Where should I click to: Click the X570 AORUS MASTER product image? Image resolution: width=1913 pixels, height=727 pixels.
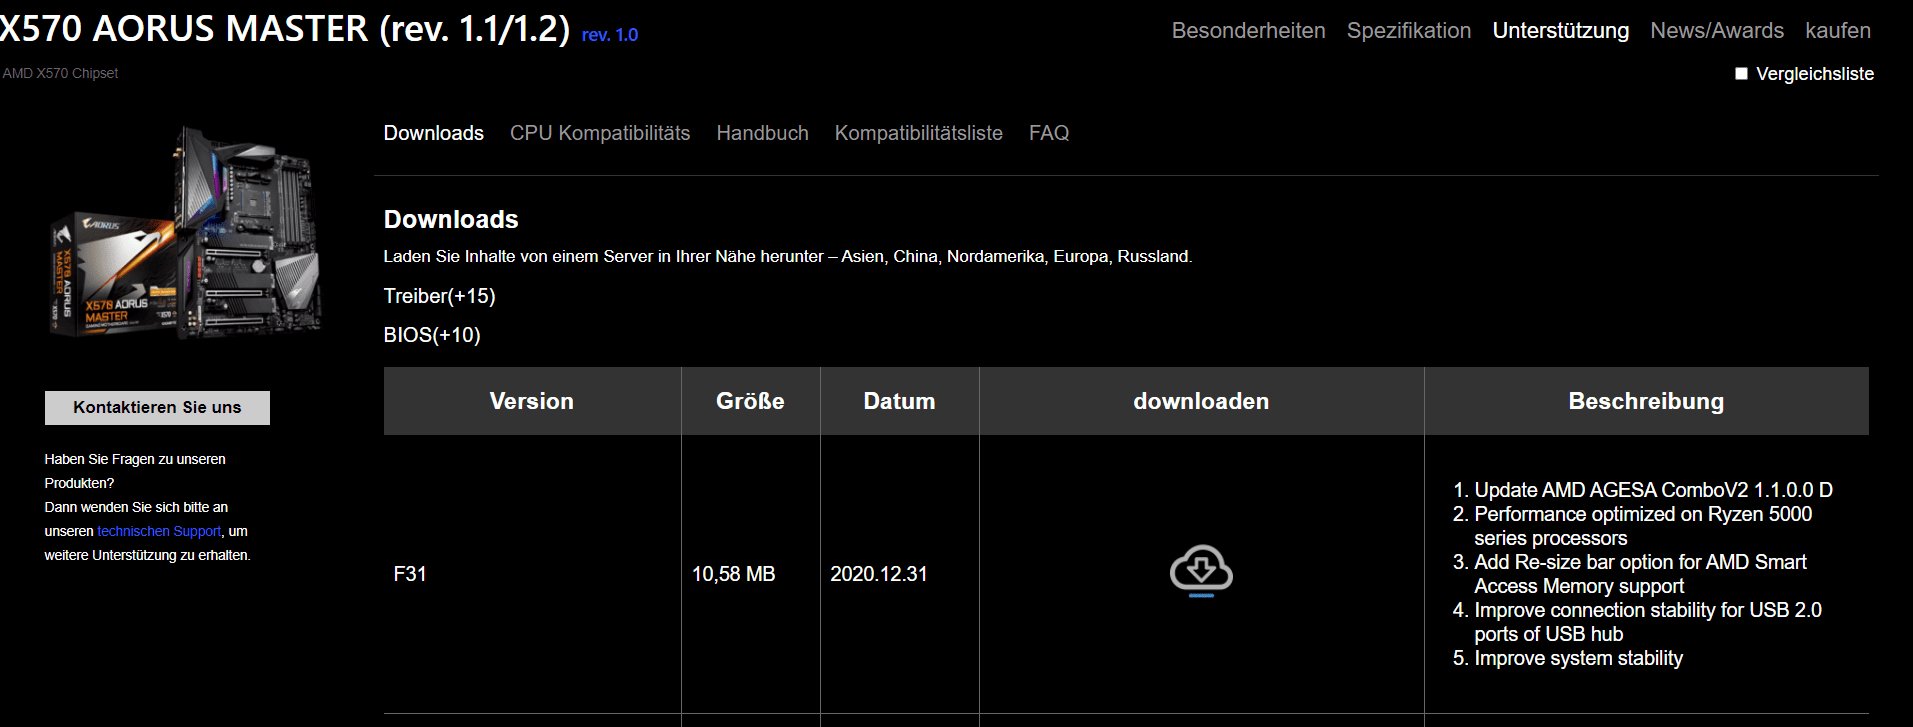tap(187, 232)
